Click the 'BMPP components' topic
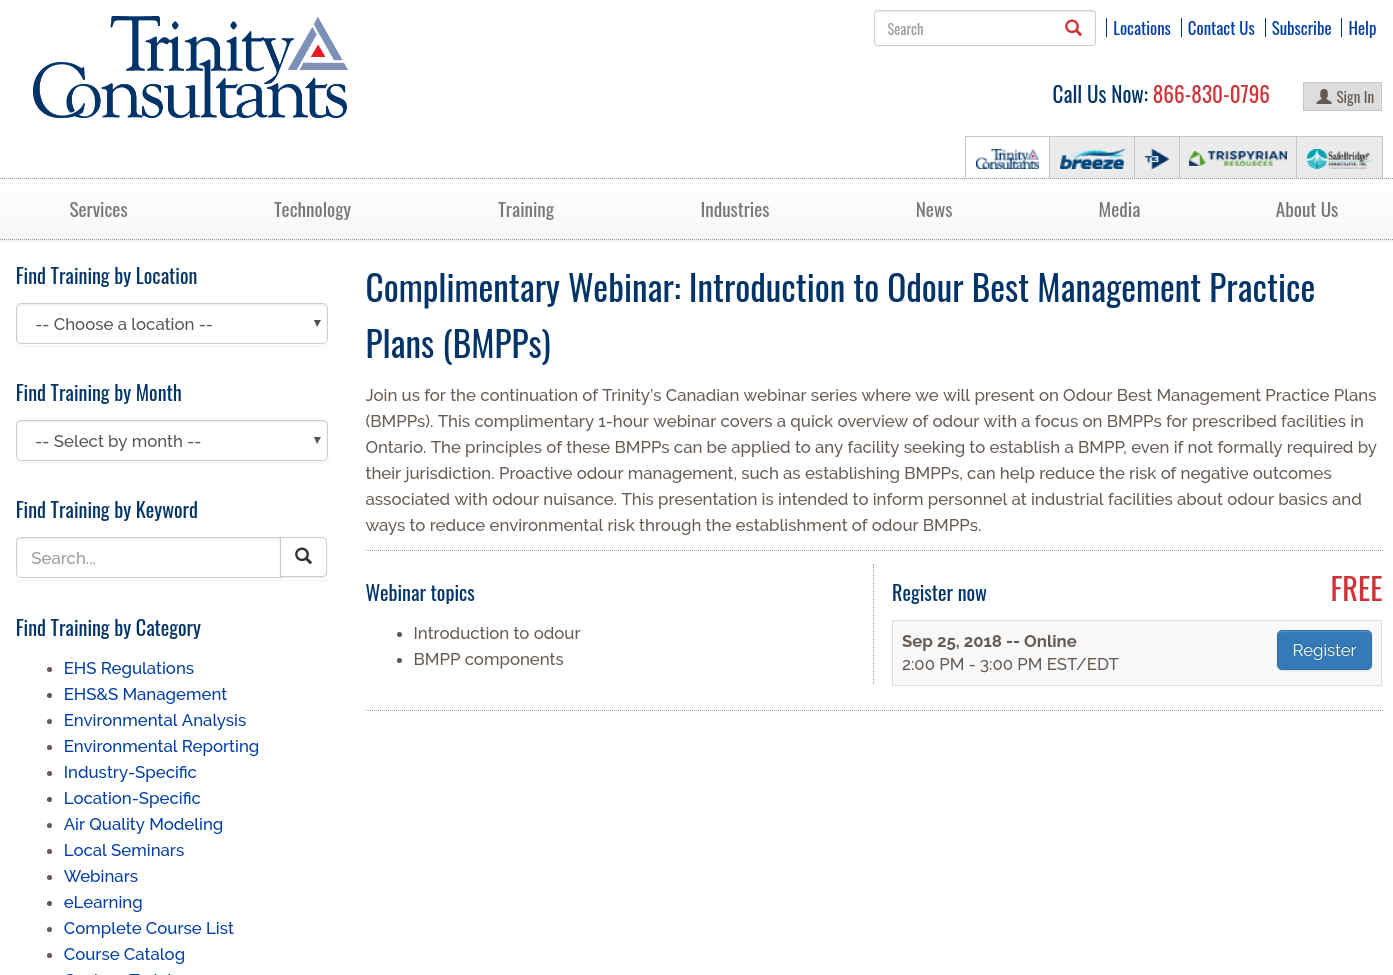 pyautogui.click(x=488, y=659)
